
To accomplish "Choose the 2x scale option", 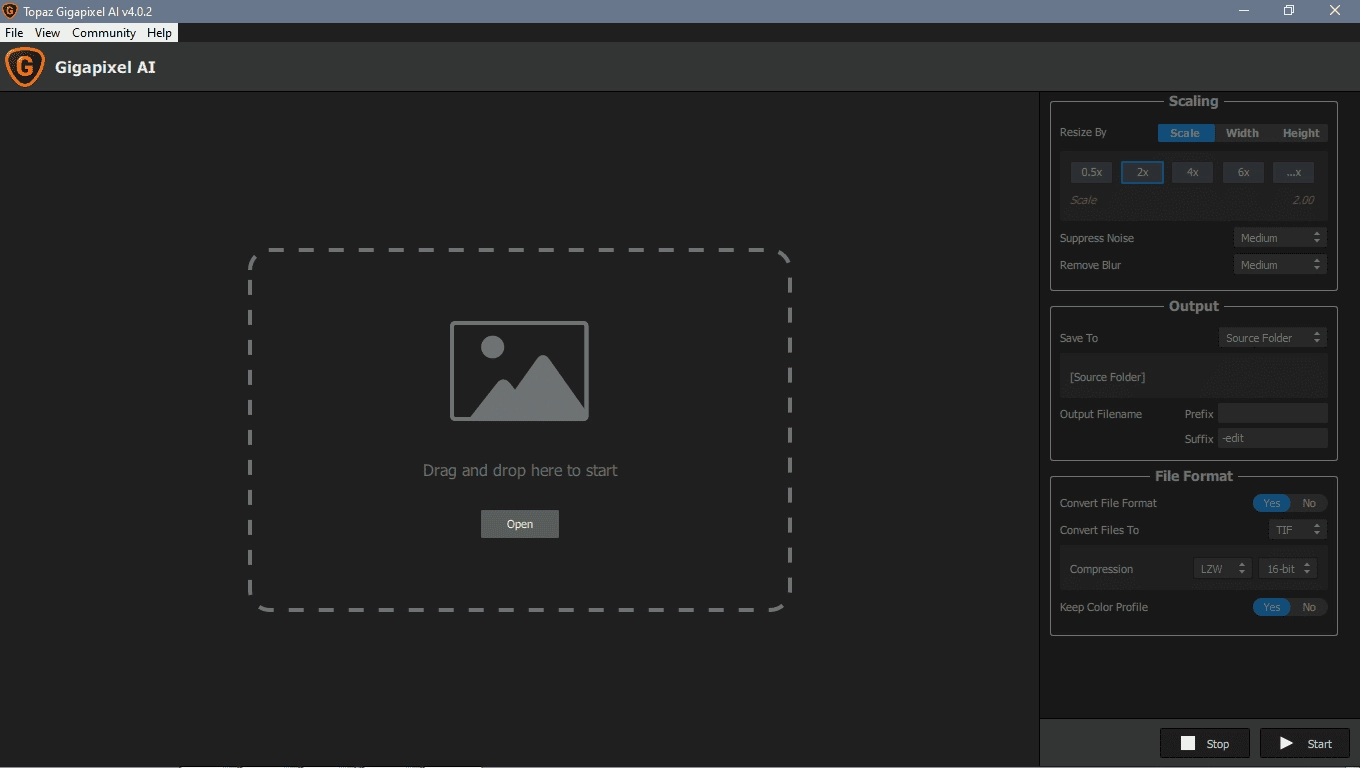I will 1142,172.
